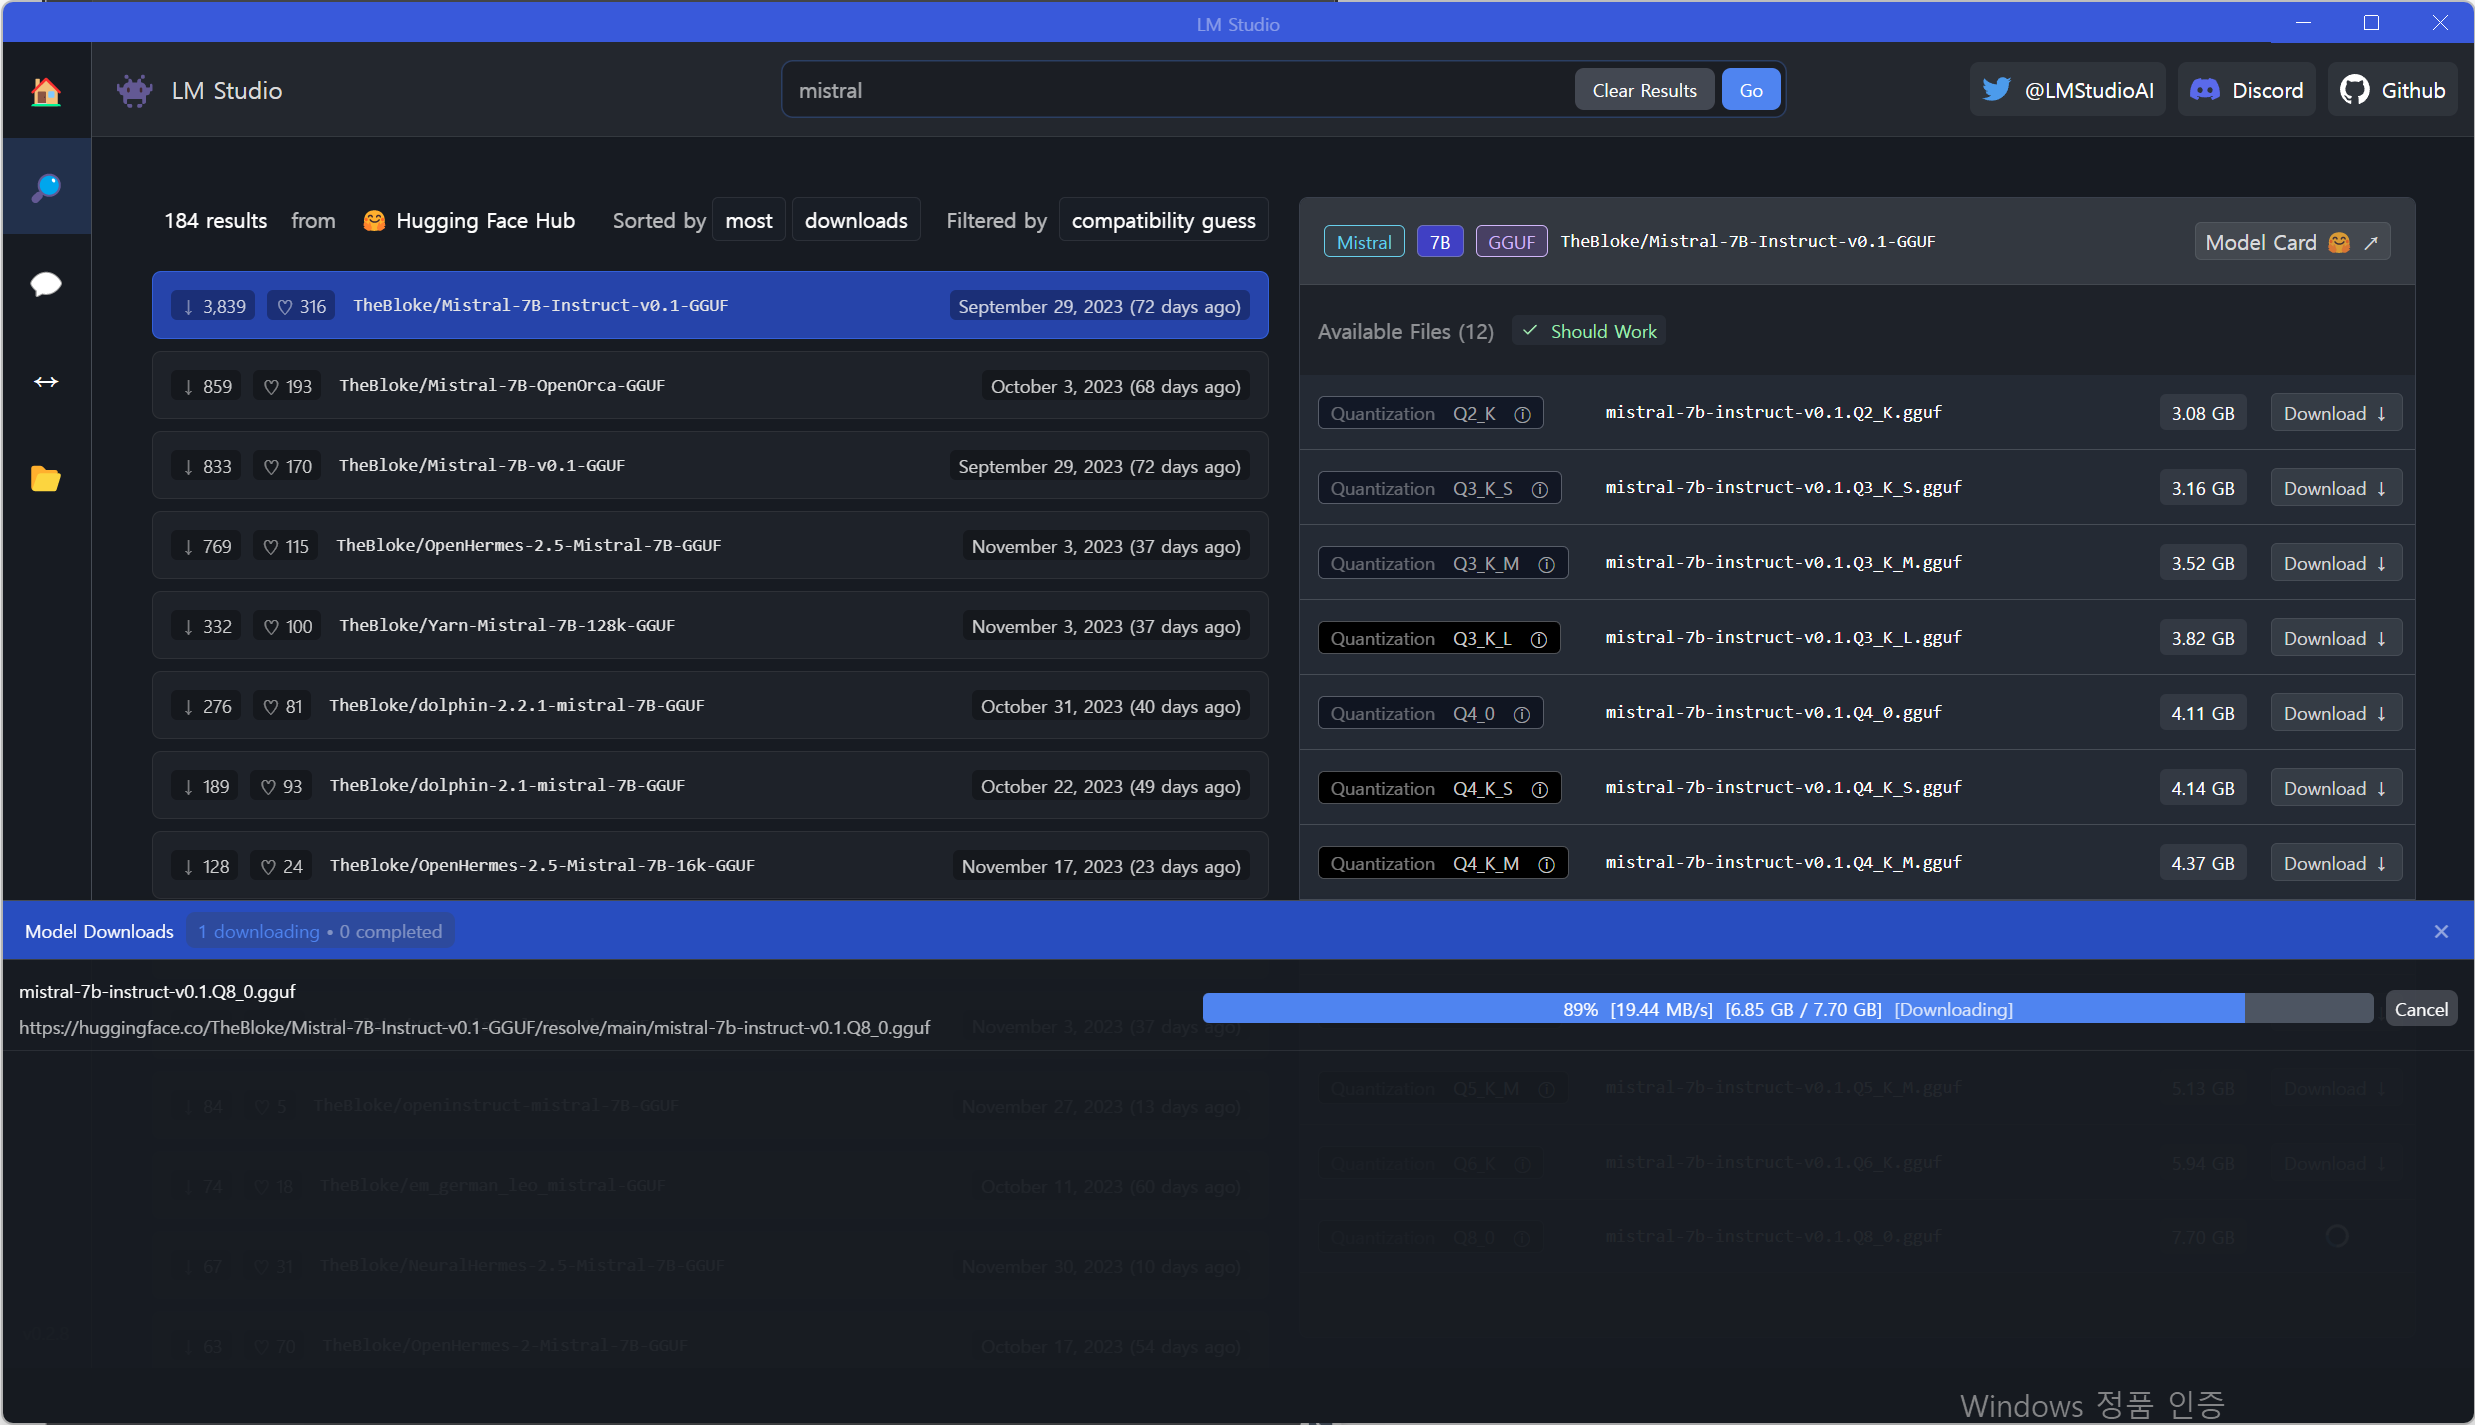Show info for Q4_0 quantization

pos(1522,714)
